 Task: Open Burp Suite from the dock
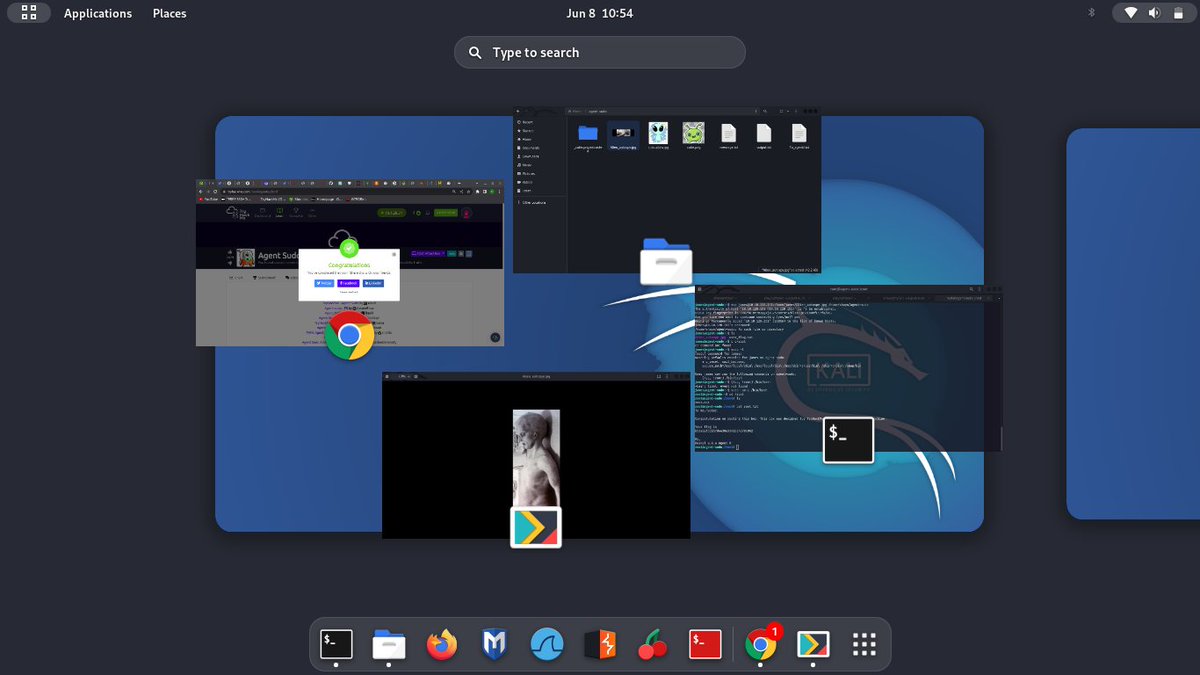pos(601,644)
